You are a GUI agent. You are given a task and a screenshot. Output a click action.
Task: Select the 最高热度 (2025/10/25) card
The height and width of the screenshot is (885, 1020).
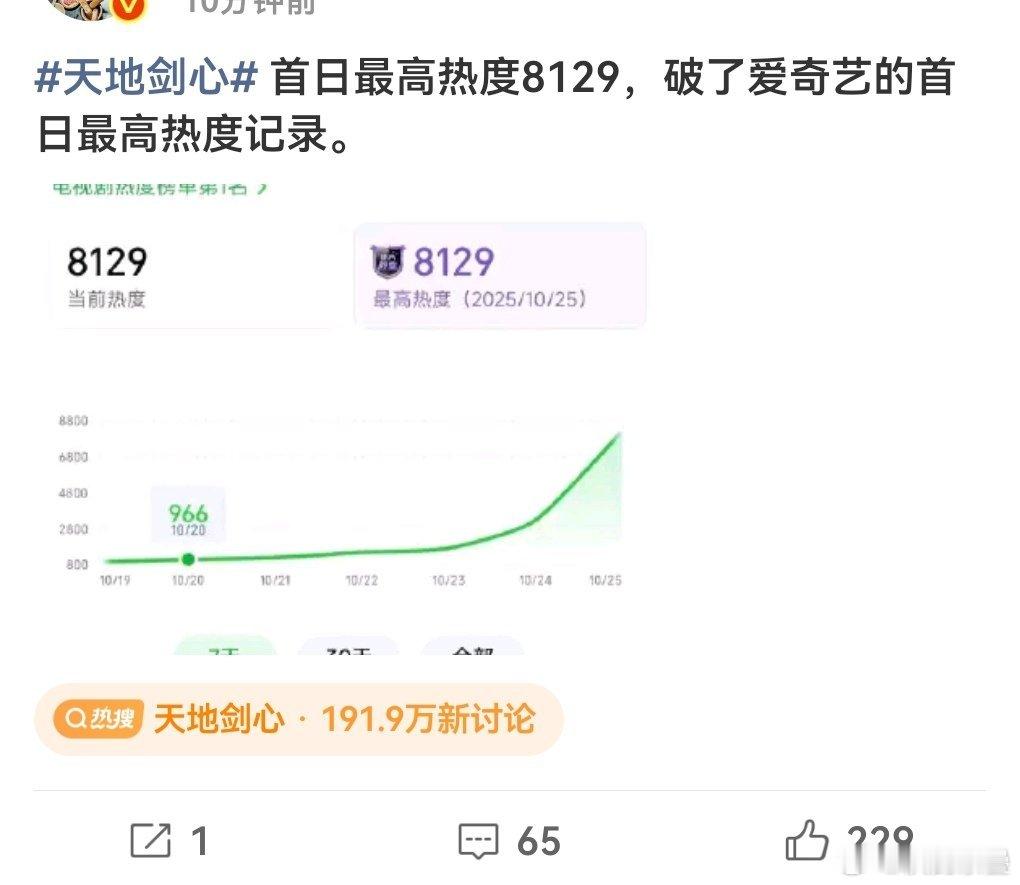click(x=499, y=276)
